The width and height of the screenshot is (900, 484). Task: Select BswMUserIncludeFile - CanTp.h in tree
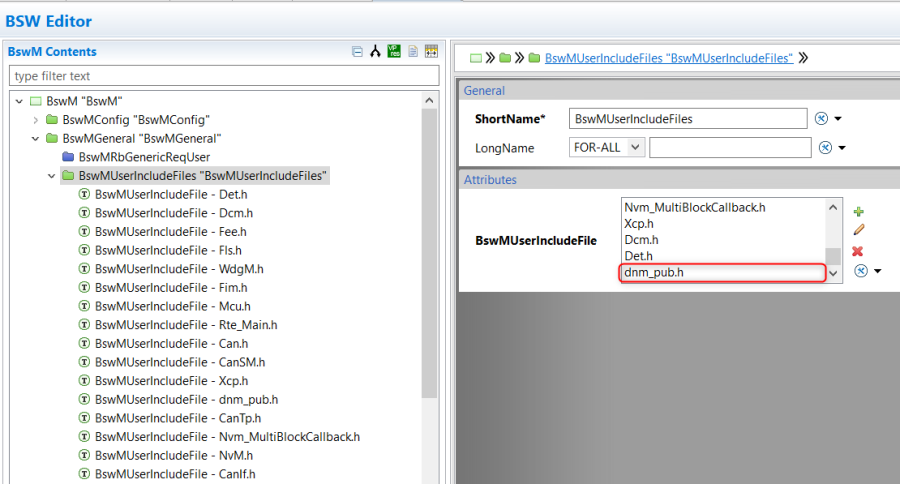point(178,418)
